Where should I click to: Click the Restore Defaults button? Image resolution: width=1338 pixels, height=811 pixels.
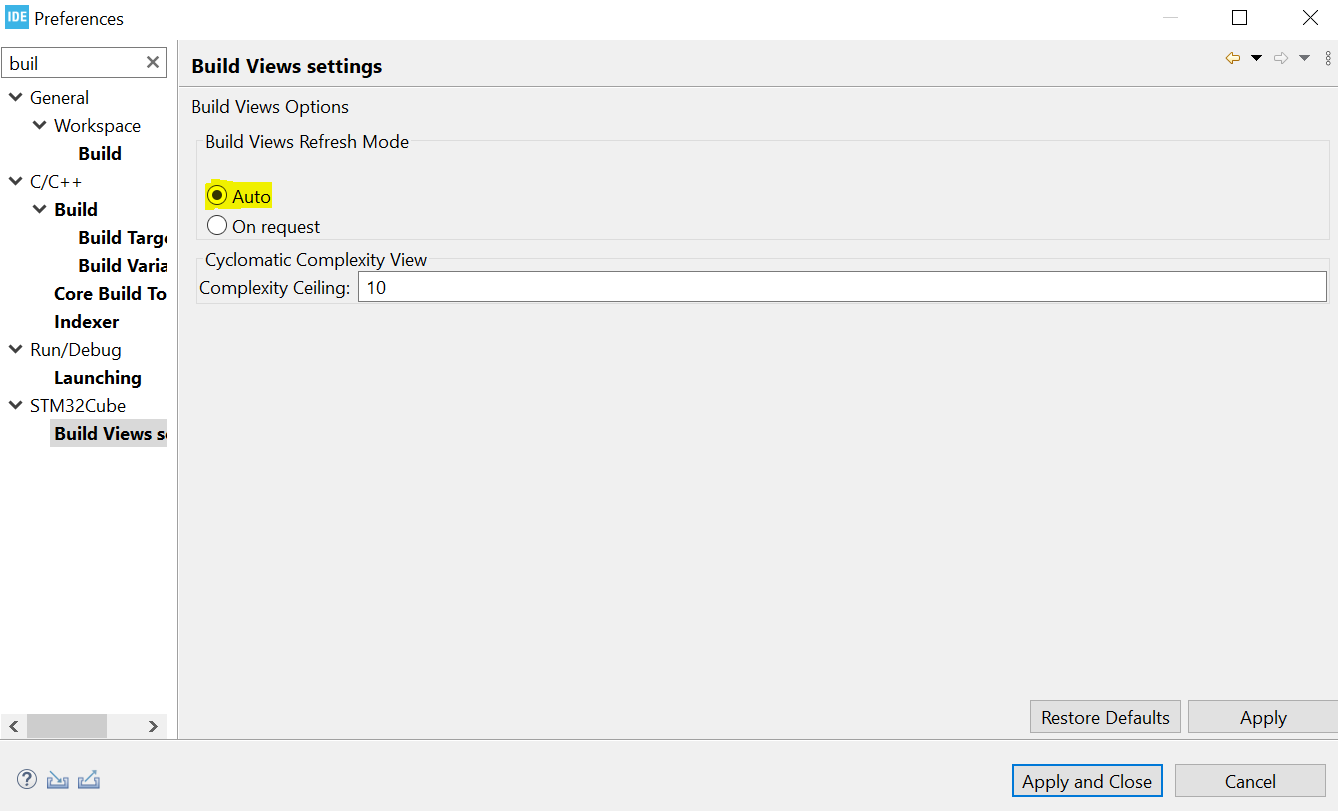point(1104,717)
